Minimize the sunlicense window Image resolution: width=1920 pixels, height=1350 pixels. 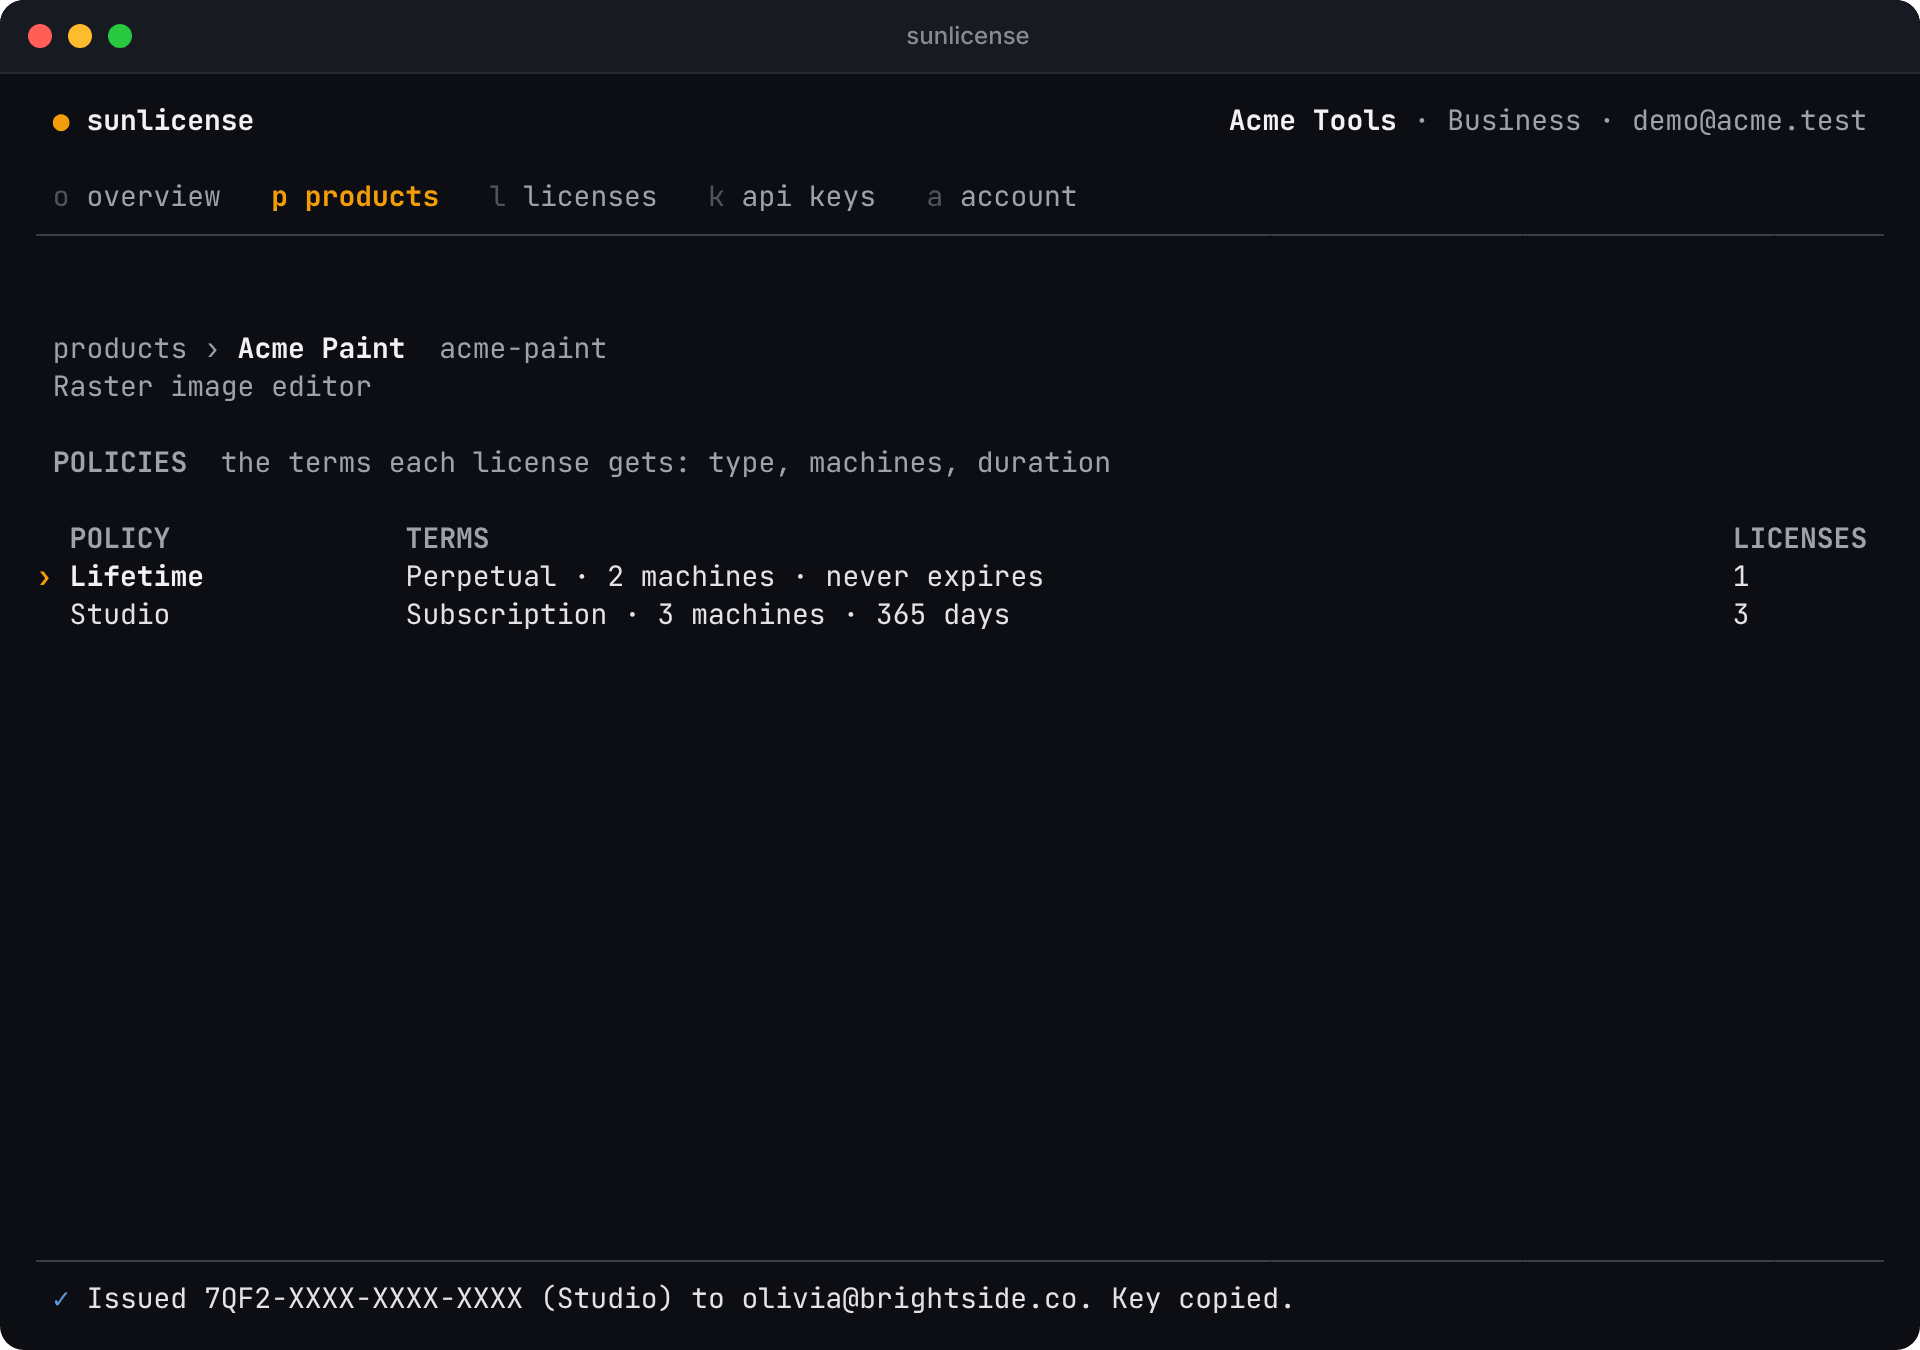[80, 36]
